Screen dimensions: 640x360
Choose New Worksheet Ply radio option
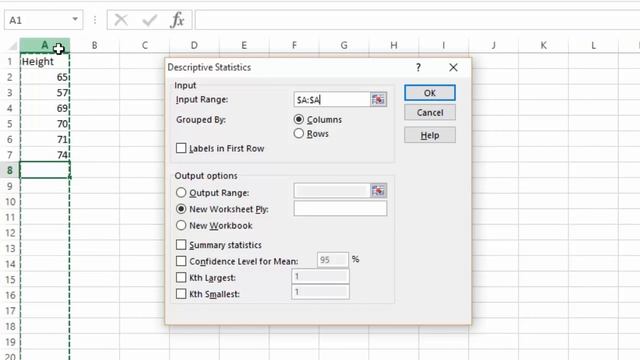181,209
